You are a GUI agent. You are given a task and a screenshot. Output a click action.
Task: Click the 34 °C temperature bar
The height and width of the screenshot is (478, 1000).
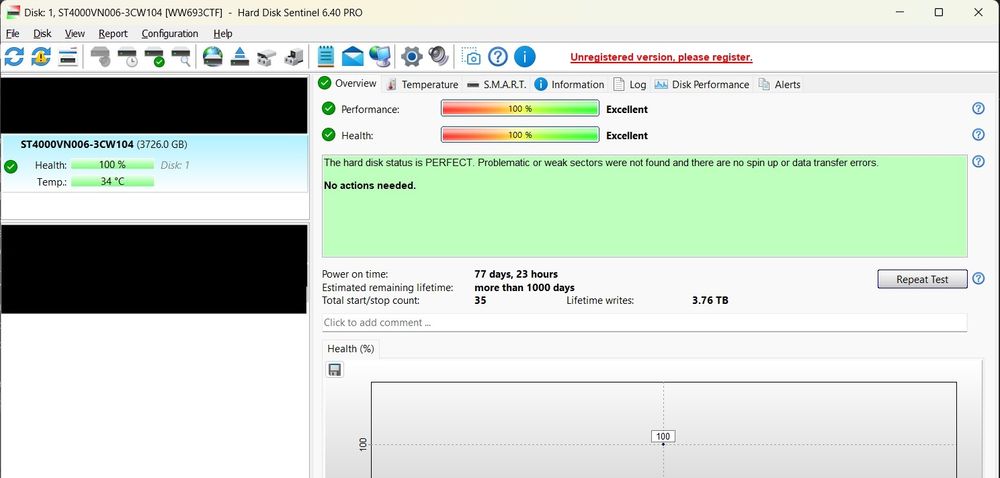112,182
